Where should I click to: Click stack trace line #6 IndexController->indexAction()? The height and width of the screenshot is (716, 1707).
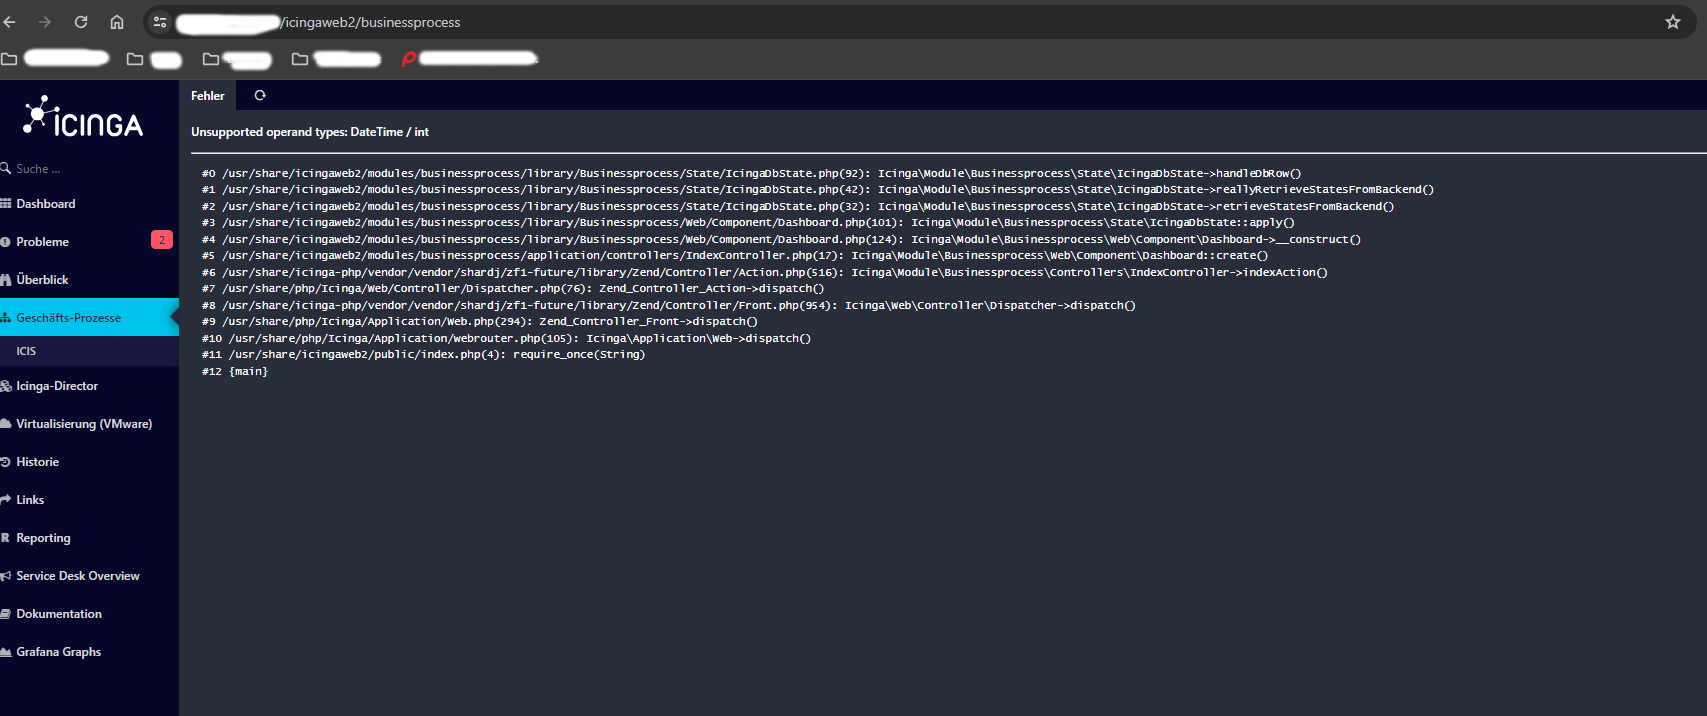click(765, 272)
